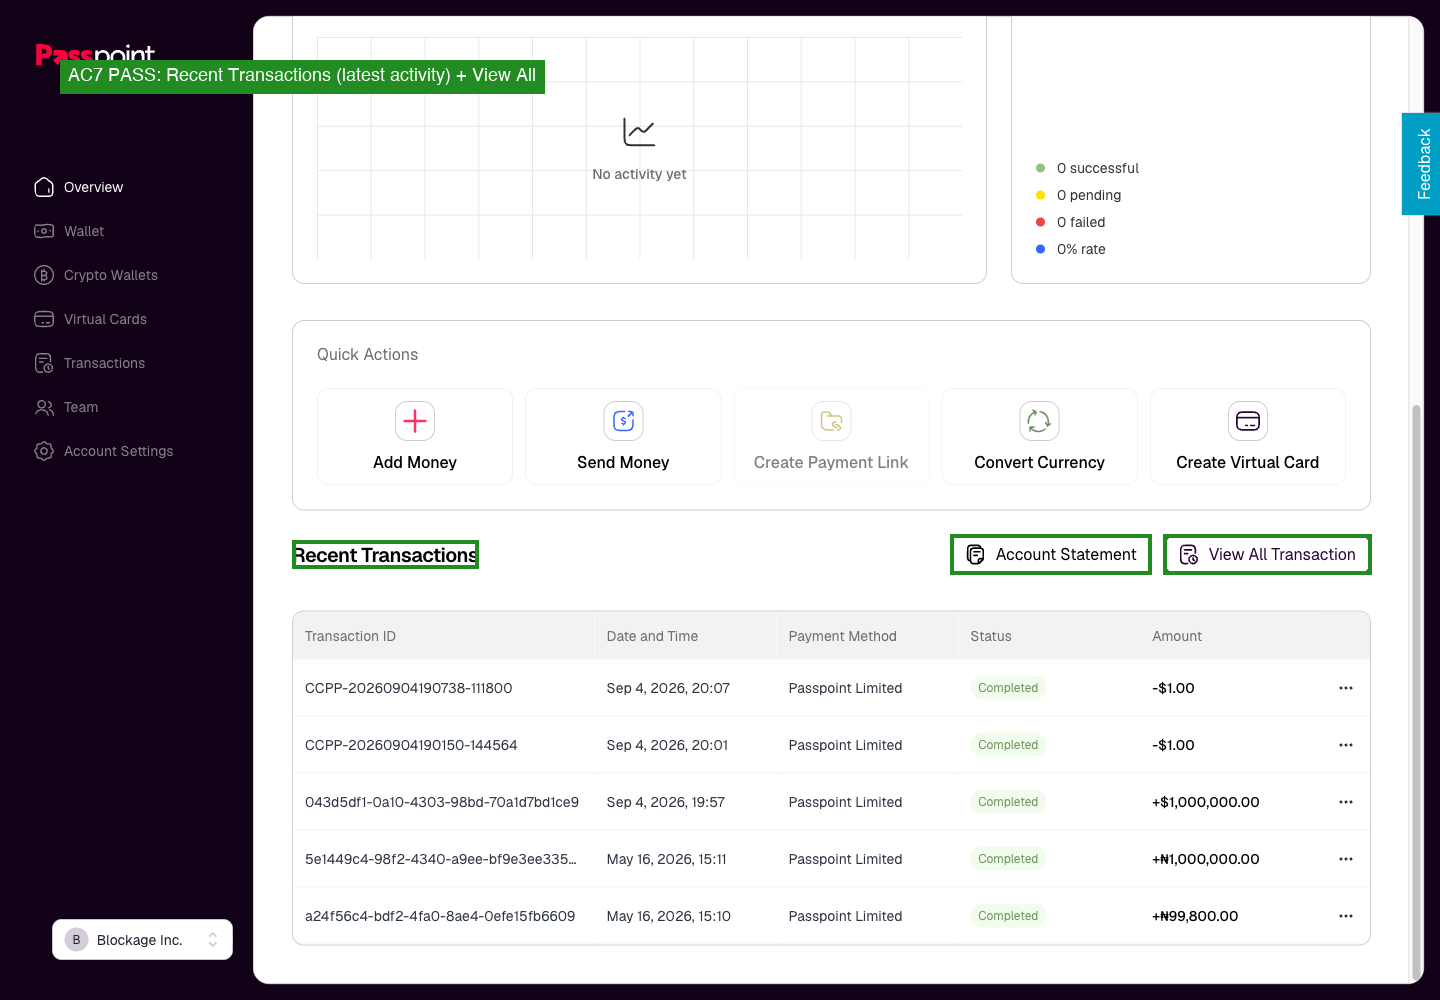The height and width of the screenshot is (1000, 1440).
Task: Open the Feedback side tab
Action: [1421, 164]
